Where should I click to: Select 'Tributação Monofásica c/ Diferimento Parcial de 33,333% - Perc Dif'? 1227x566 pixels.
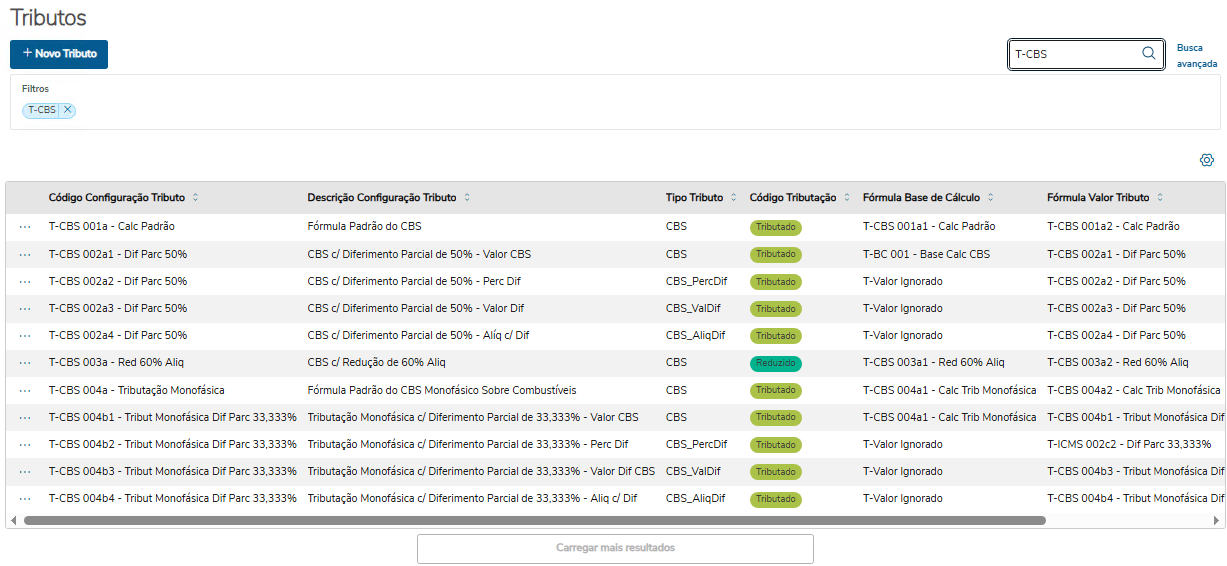(468, 444)
